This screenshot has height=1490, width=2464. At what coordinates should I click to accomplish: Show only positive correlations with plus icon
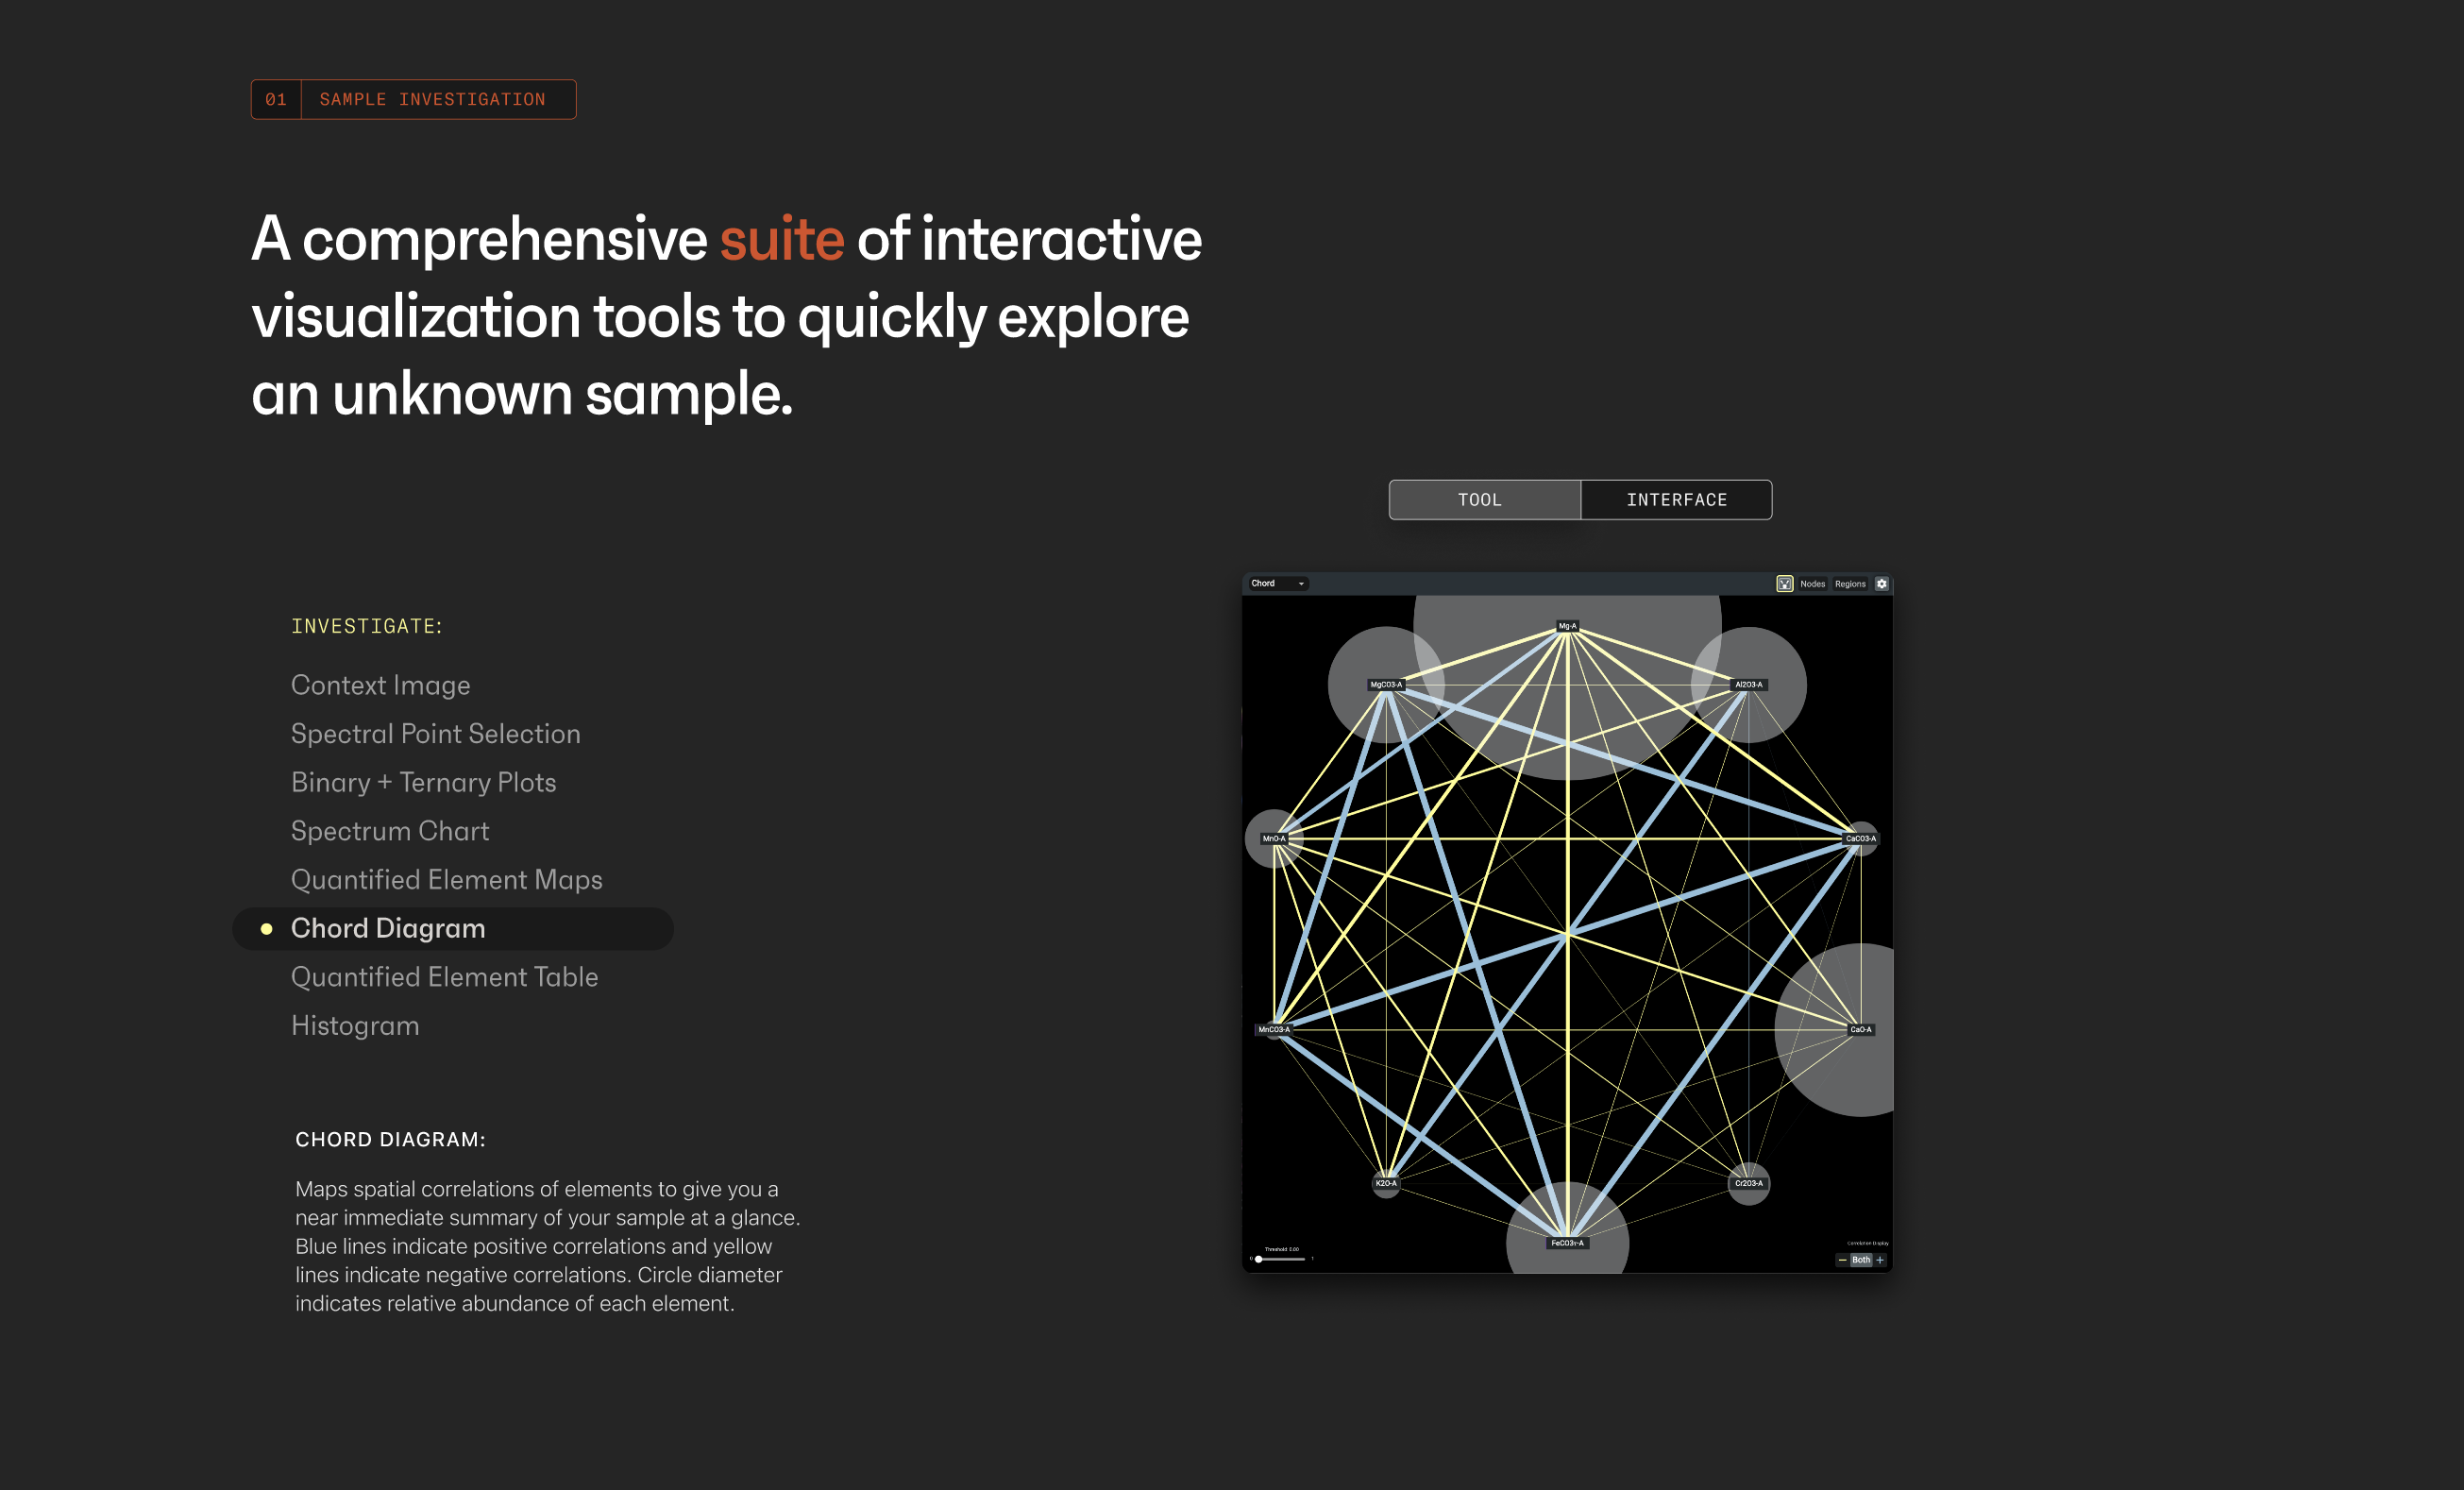(1880, 1260)
